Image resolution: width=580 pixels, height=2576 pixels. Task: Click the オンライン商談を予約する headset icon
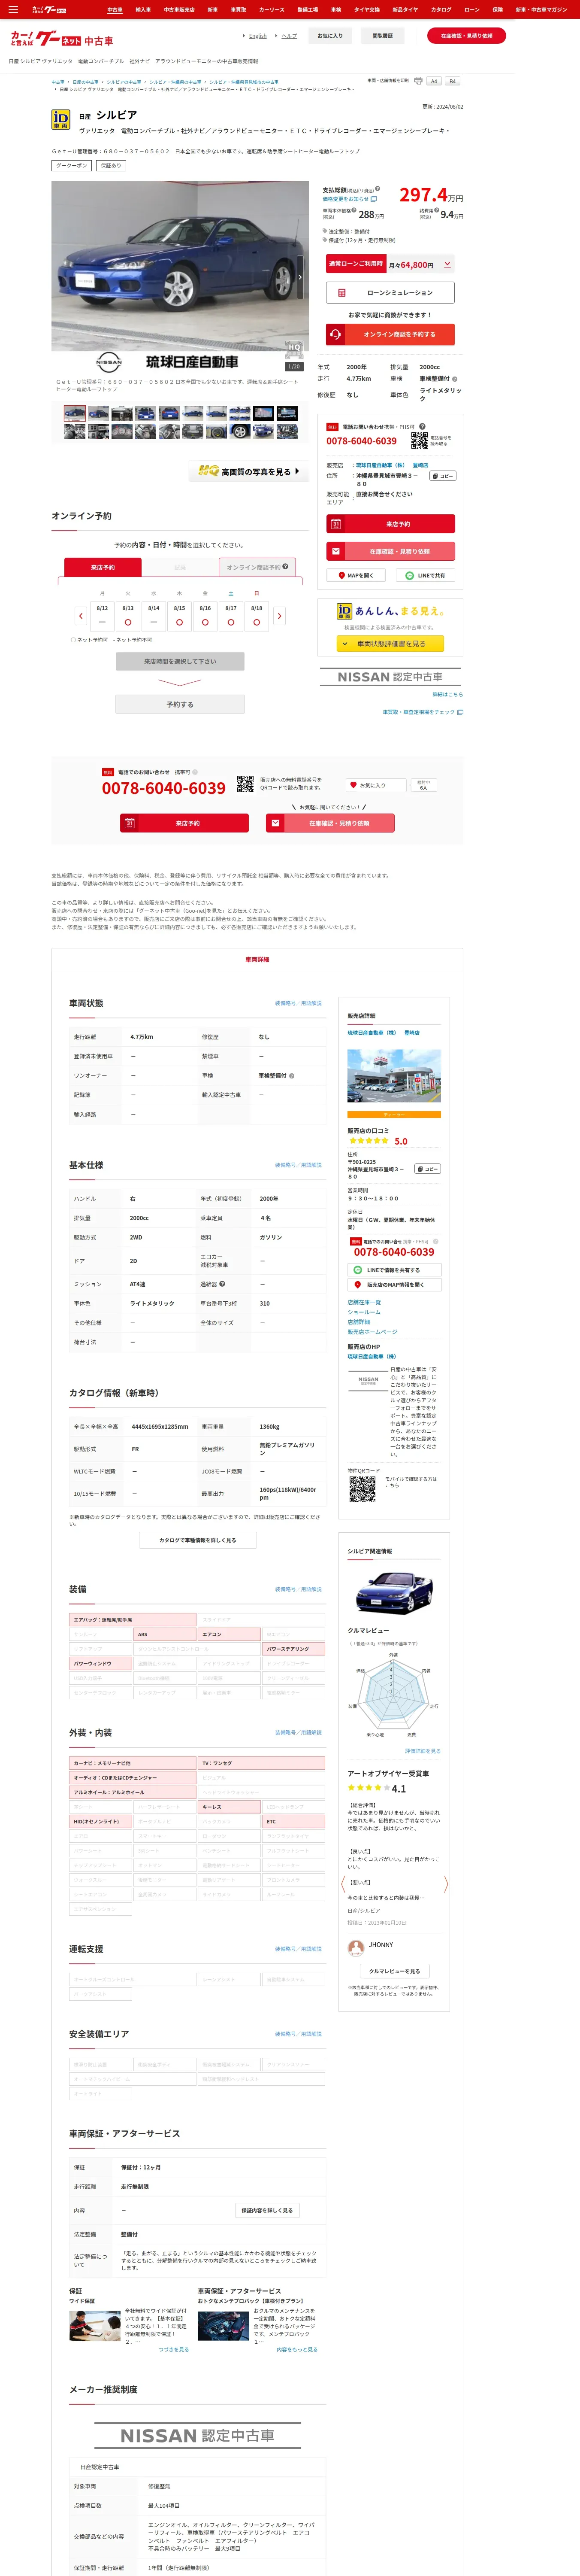336,334
